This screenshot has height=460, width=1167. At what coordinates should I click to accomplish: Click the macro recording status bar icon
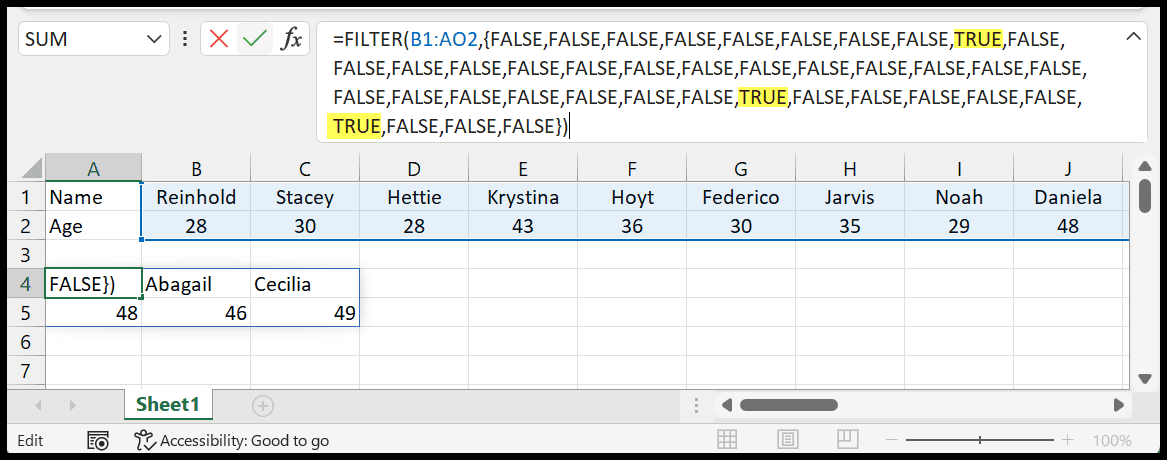(x=98, y=441)
